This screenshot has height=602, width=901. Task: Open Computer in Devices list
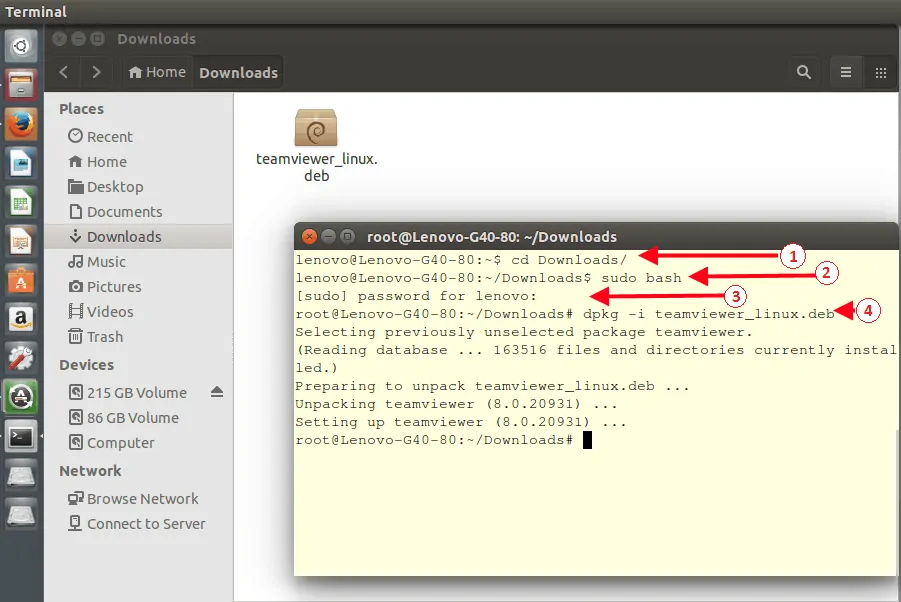(138, 443)
